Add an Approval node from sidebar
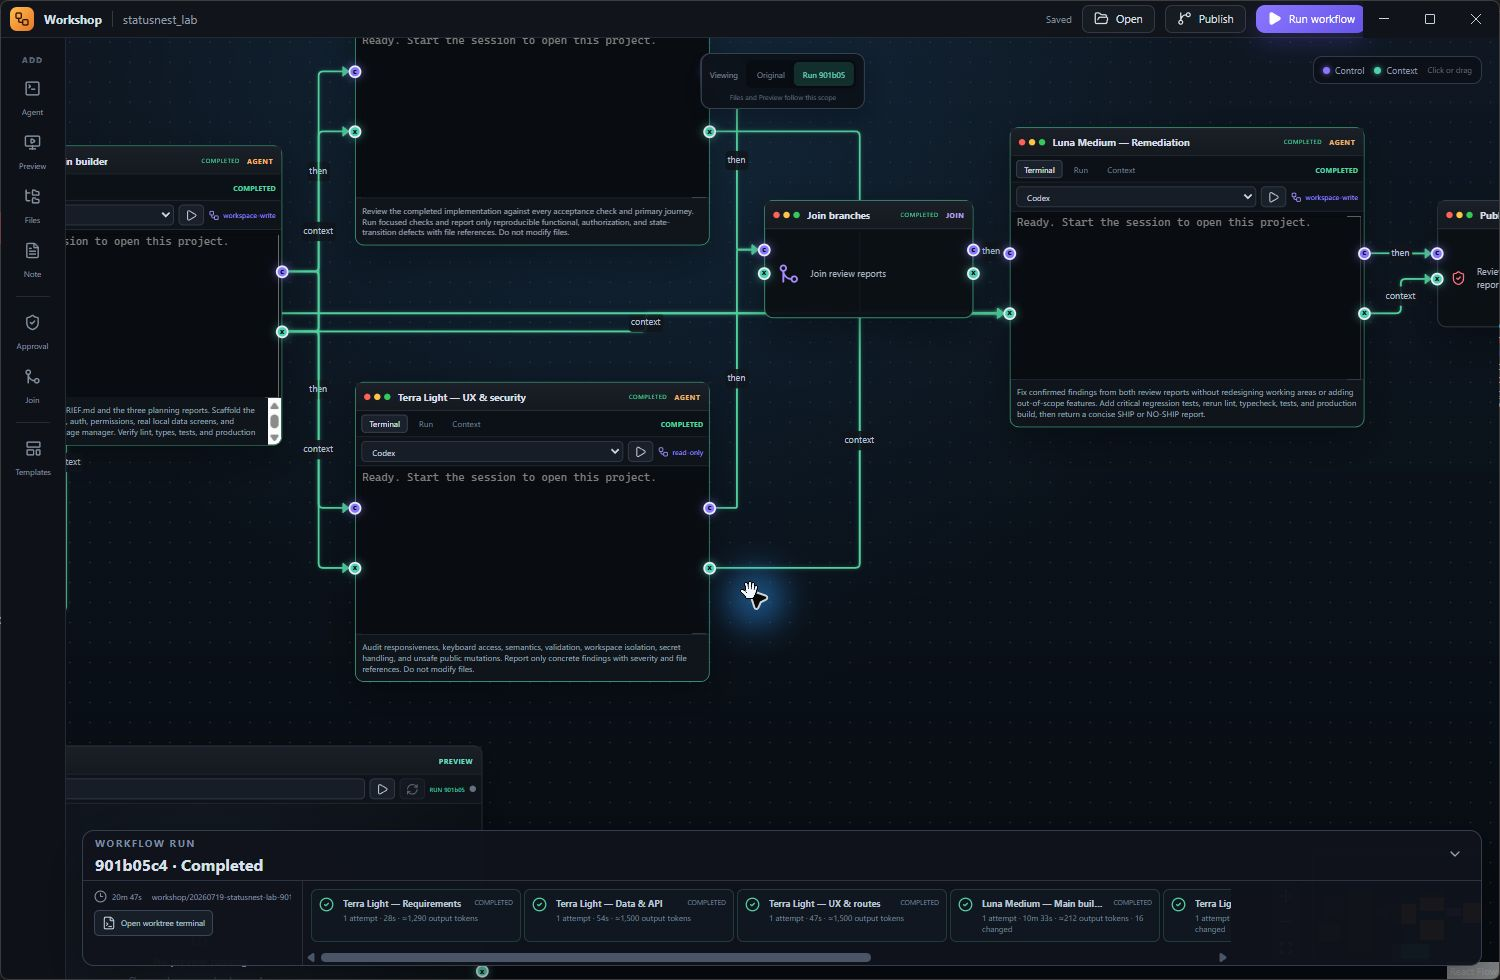The height and width of the screenshot is (980, 1500). point(32,332)
